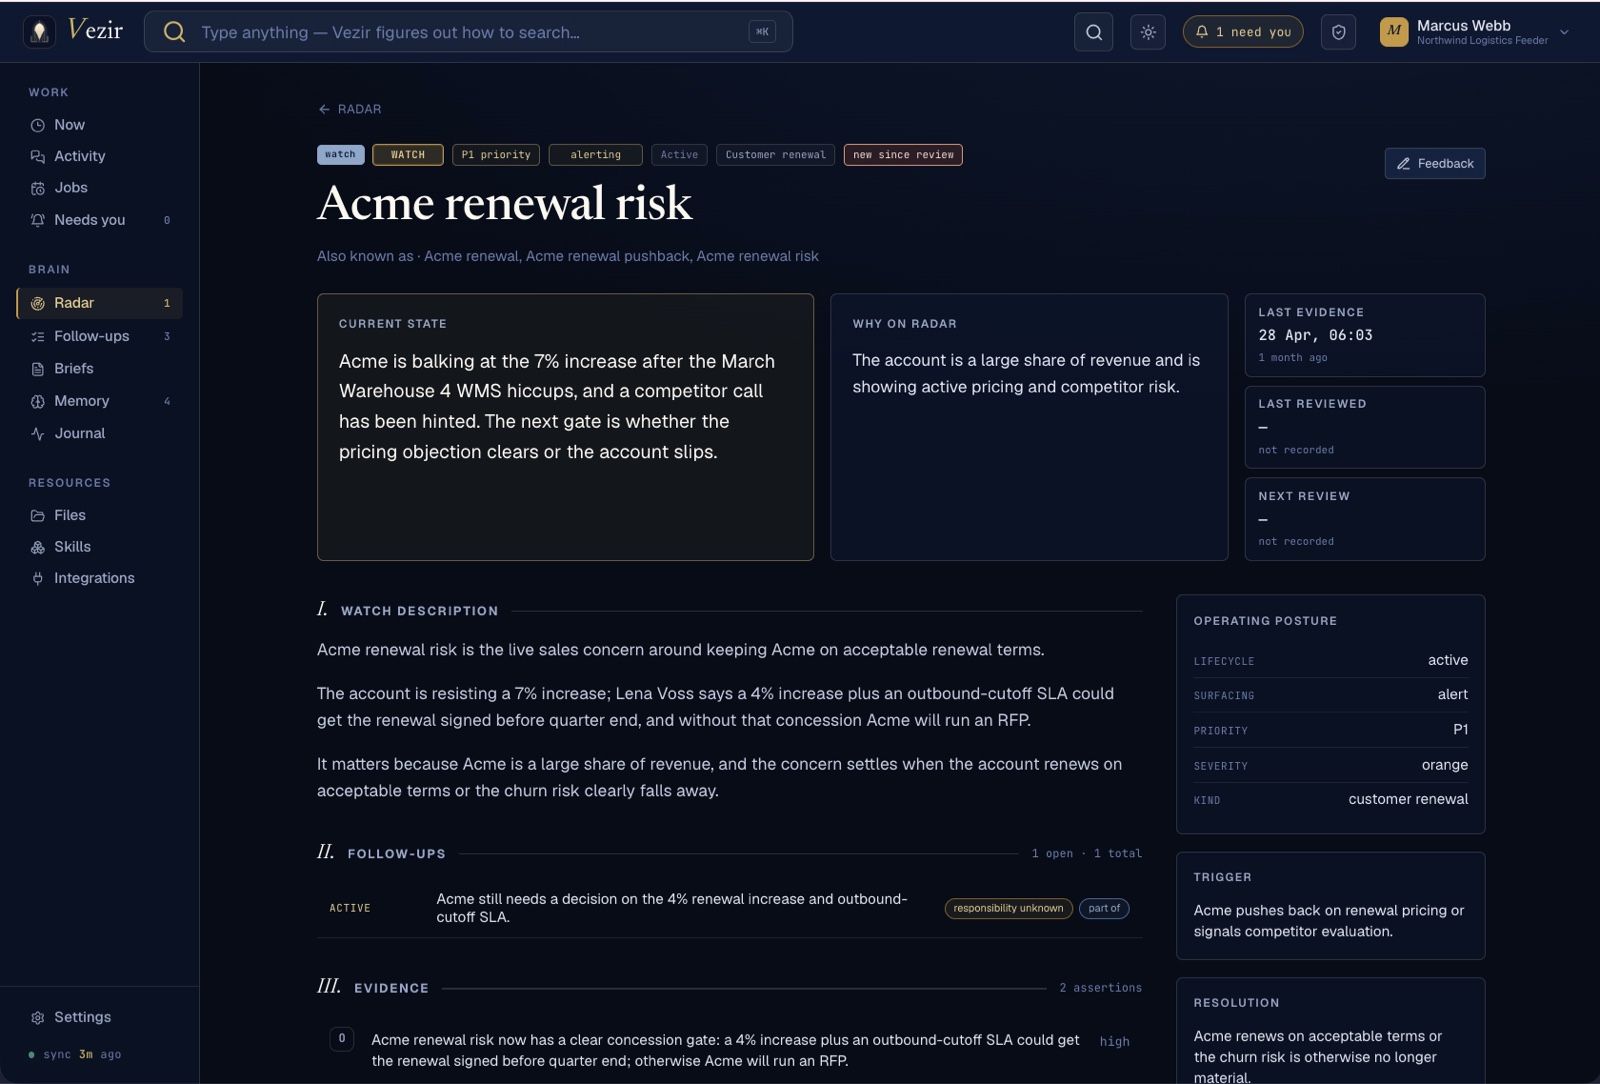Viewport: 1600px width, 1084px height.
Task: Click the gold 'WATCH' badge
Action: pos(408,155)
